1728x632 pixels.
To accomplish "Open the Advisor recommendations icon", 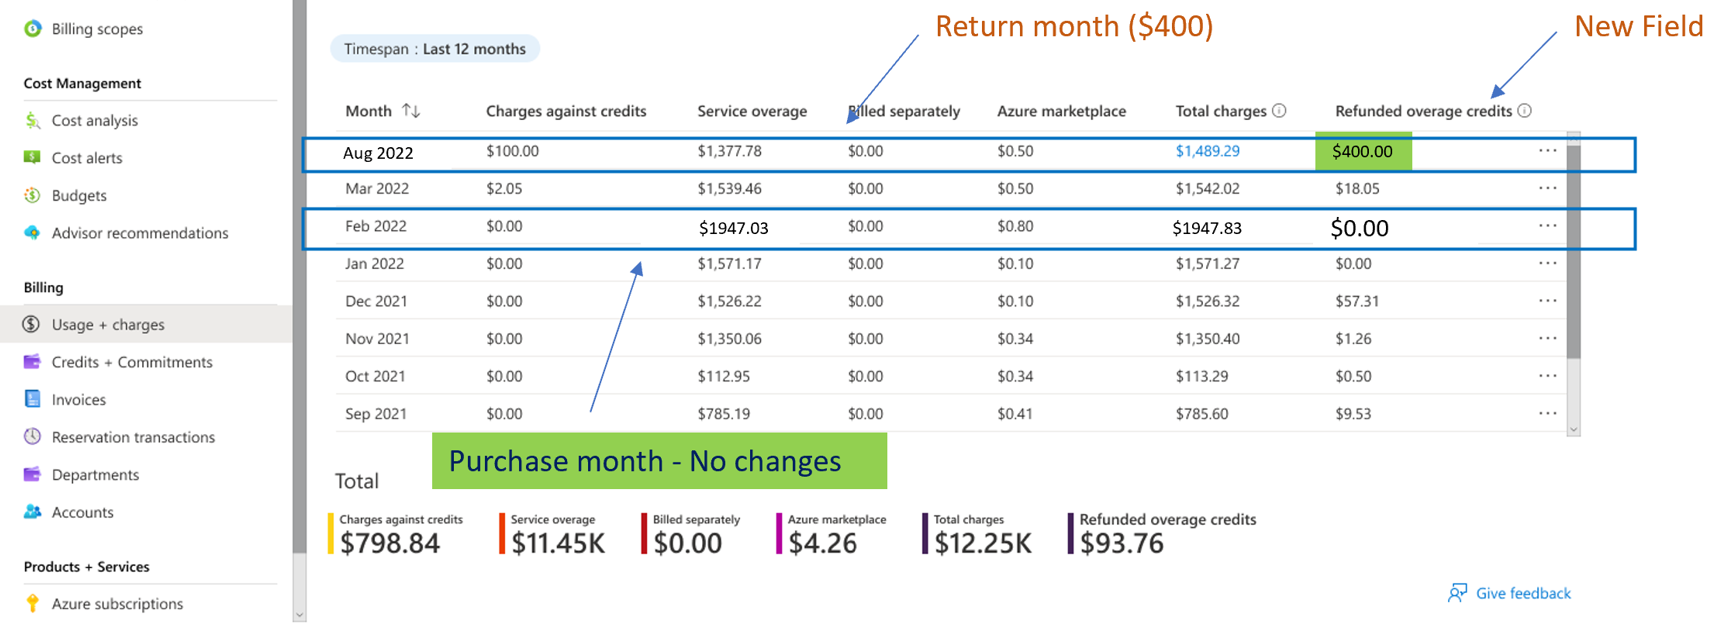I will click(33, 233).
